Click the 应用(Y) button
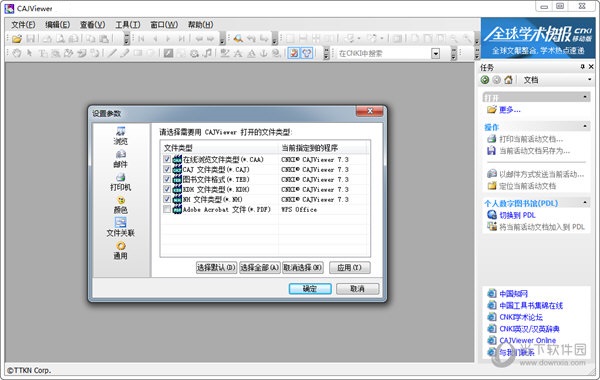 tap(349, 267)
